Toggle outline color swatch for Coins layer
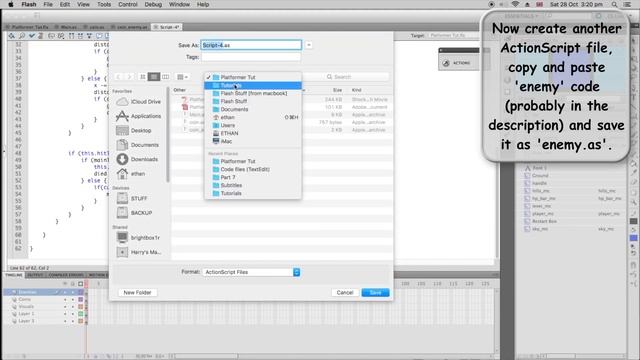 (x=81, y=300)
